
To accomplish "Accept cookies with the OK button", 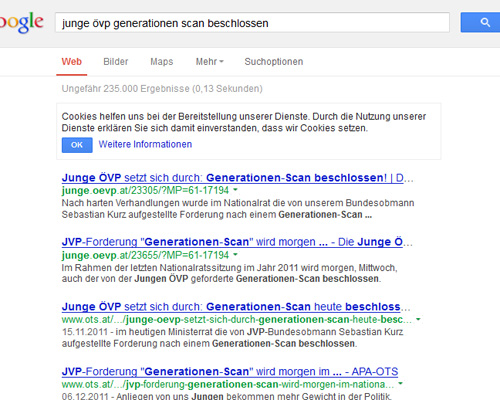I will (77, 145).
